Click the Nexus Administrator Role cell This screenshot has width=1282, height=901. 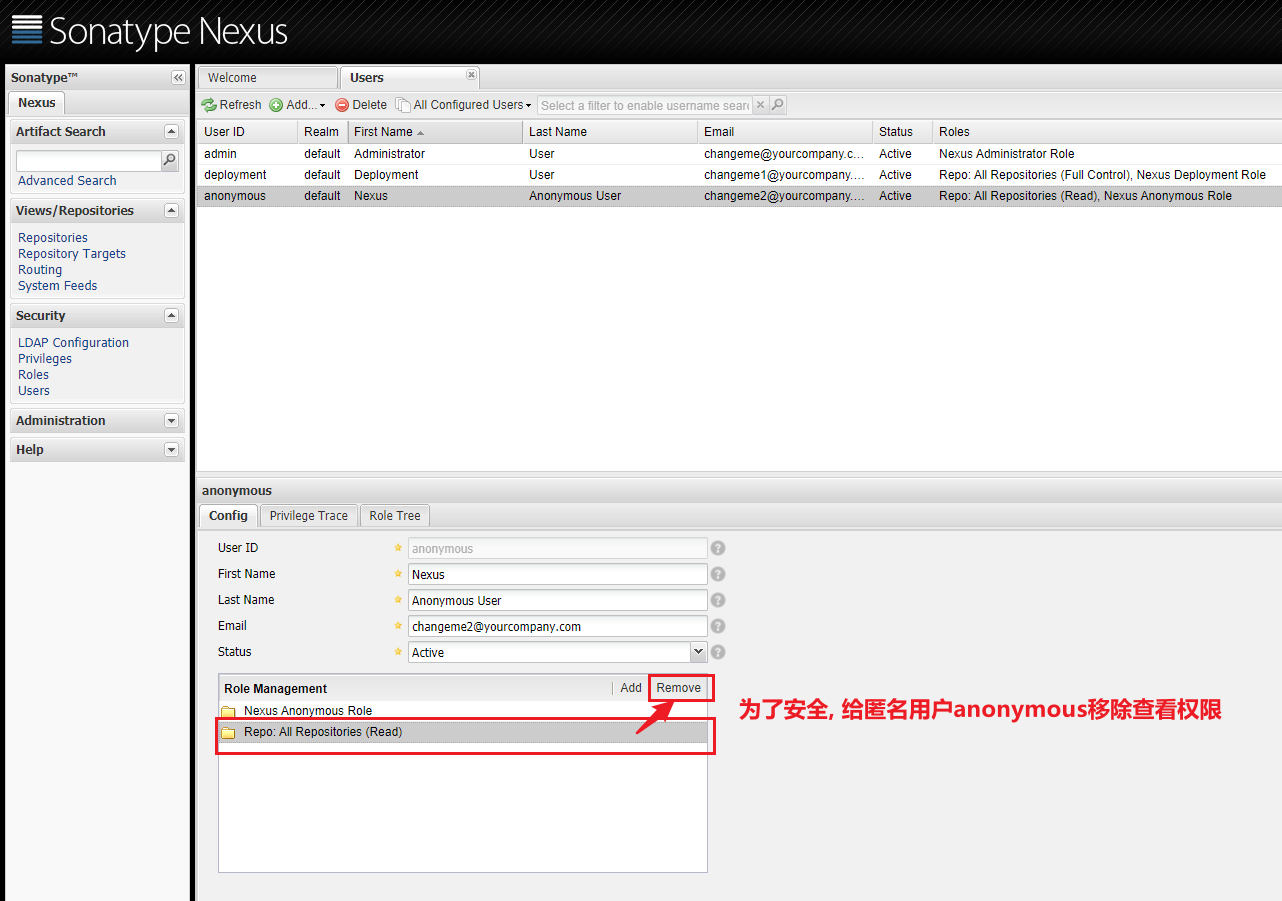pyautogui.click(x=1007, y=154)
